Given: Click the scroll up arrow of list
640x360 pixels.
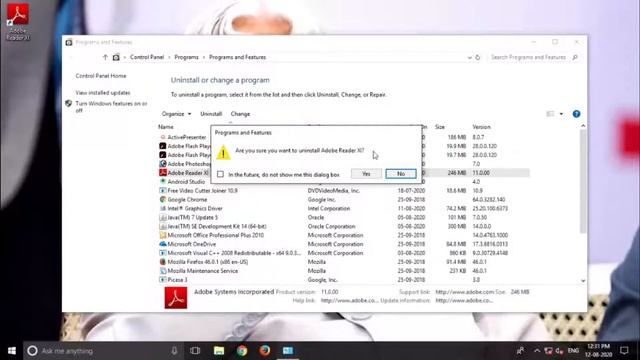Looking at the screenshot, I should [583, 126].
